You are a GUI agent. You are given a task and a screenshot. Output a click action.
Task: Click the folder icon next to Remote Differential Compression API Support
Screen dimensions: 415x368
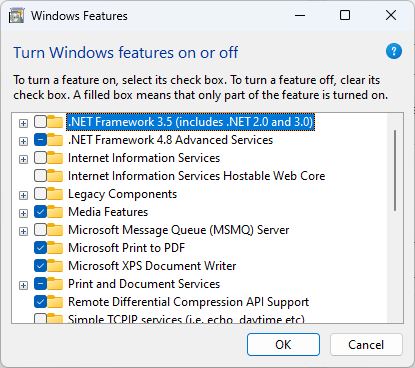click(x=55, y=302)
